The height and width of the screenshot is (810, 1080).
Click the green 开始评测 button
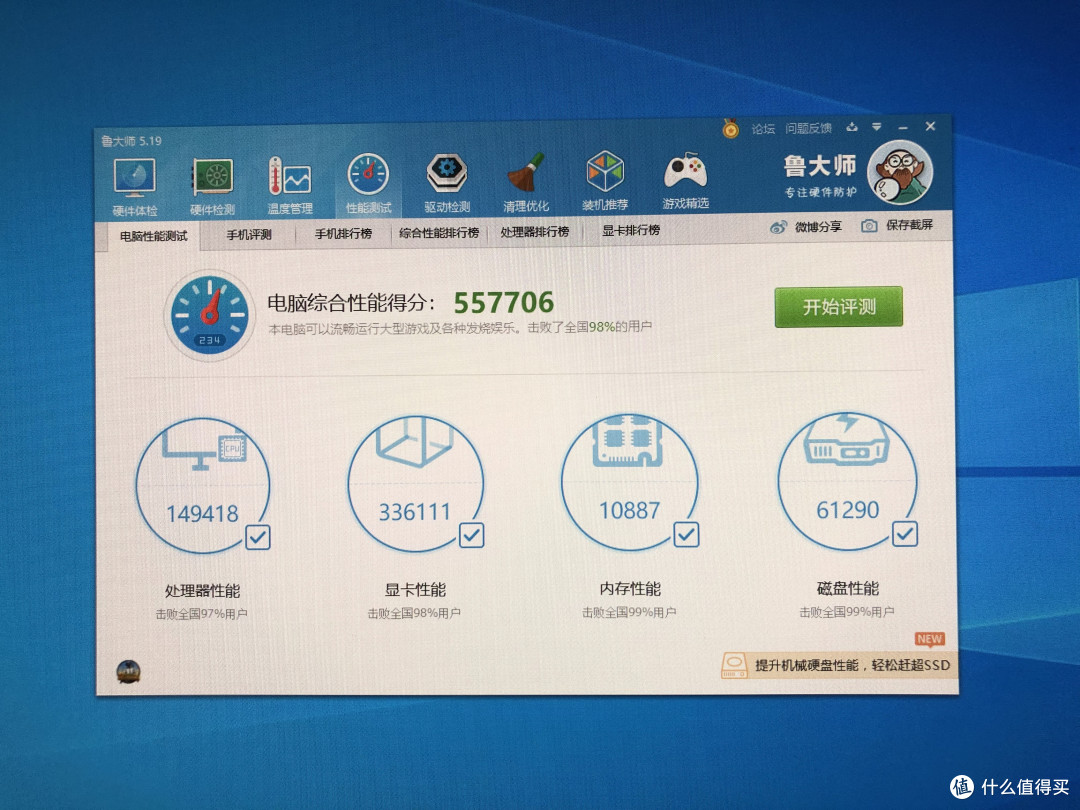(x=838, y=307)
